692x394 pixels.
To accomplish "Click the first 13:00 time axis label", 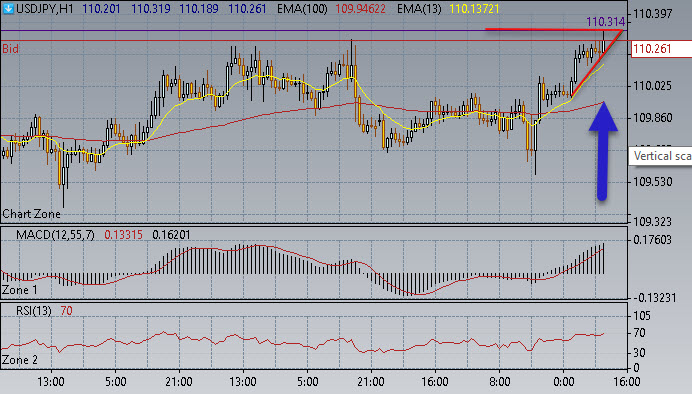I will 51,382.
